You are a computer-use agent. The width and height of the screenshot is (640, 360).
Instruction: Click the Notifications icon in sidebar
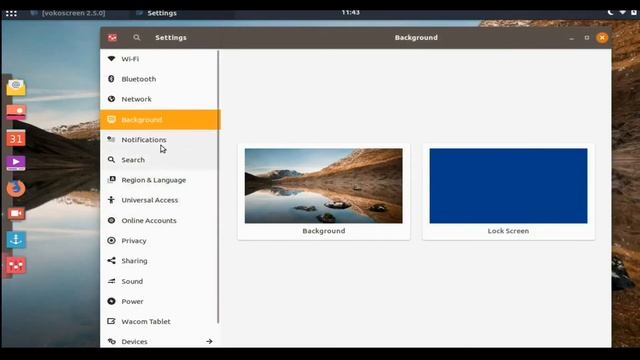pyautogui.click(x=111, y=140)
